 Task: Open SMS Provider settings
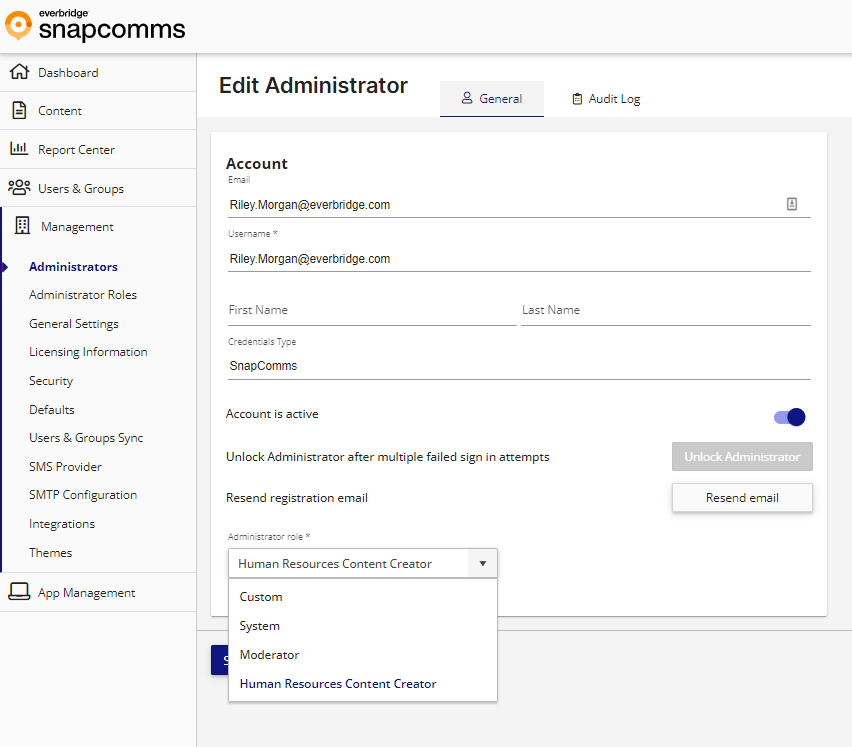tap(65, 467)
